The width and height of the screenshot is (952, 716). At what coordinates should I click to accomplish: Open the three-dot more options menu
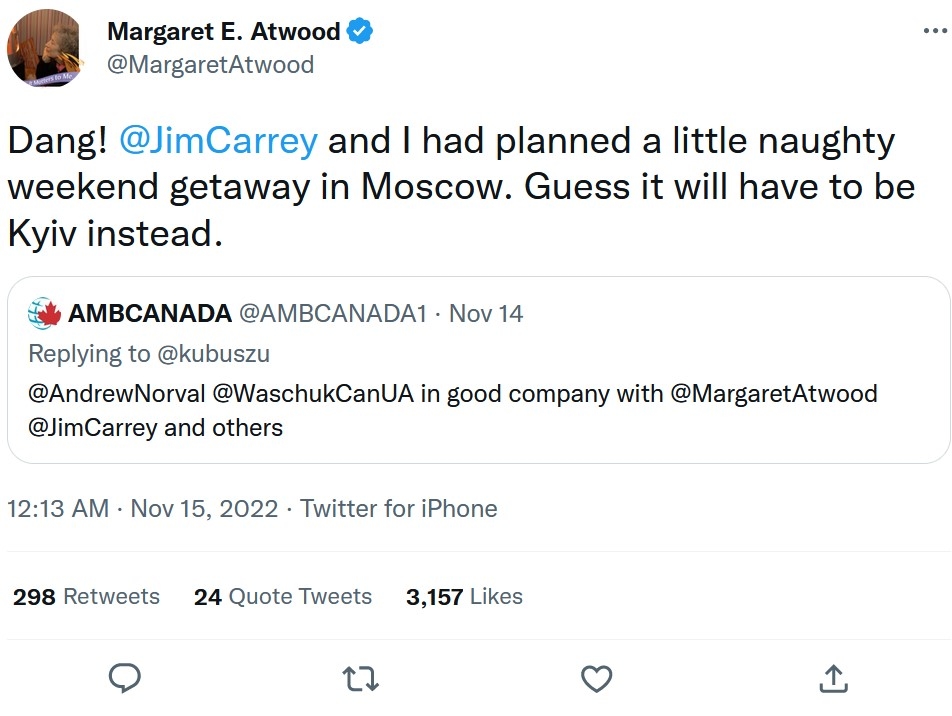click(x=933, y=31)
